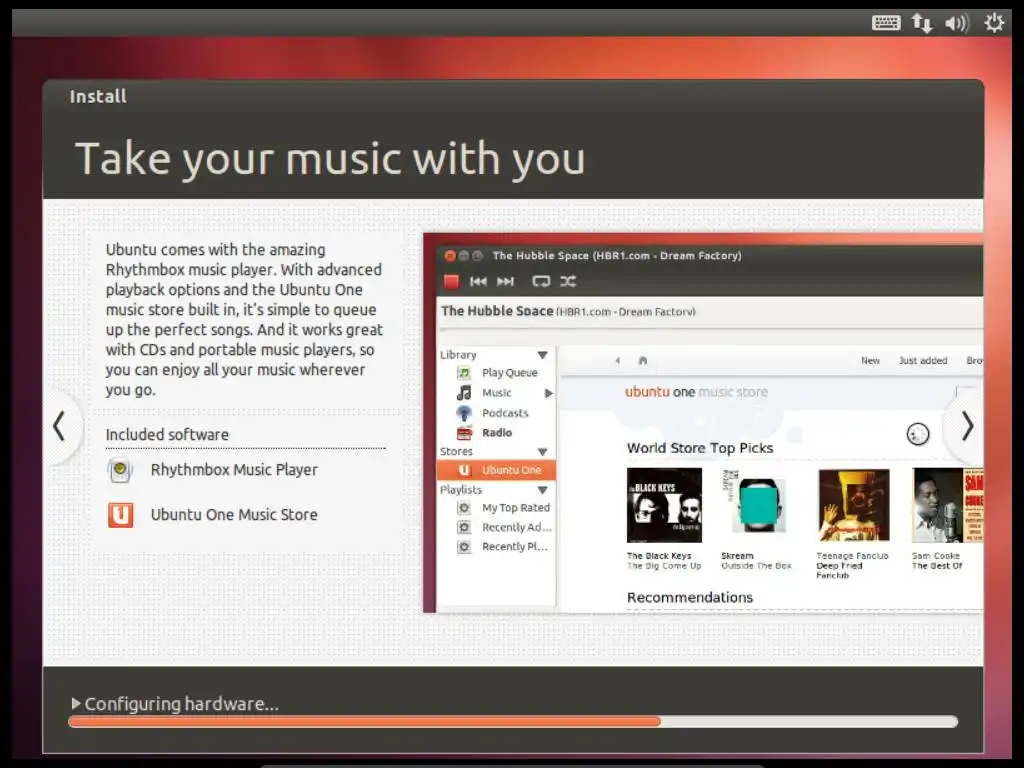Open Sam Cooke album cover

947,505
